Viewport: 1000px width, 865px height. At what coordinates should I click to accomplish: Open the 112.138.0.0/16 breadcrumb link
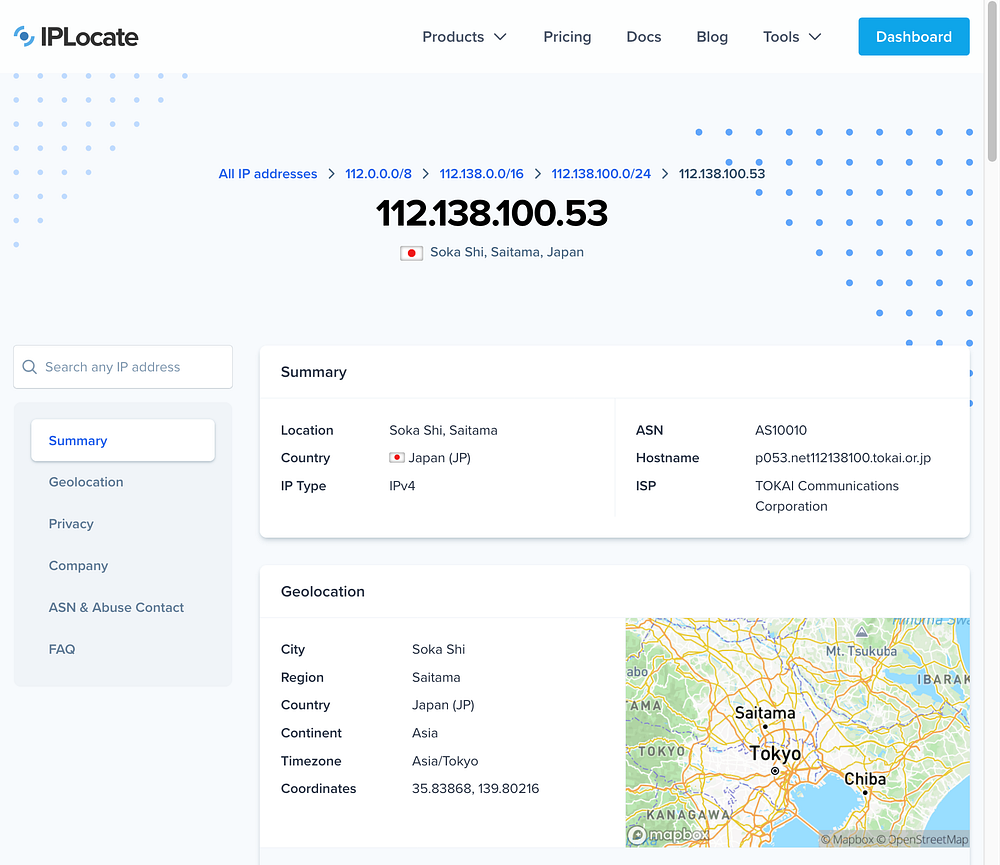click(x=482, y=174)
